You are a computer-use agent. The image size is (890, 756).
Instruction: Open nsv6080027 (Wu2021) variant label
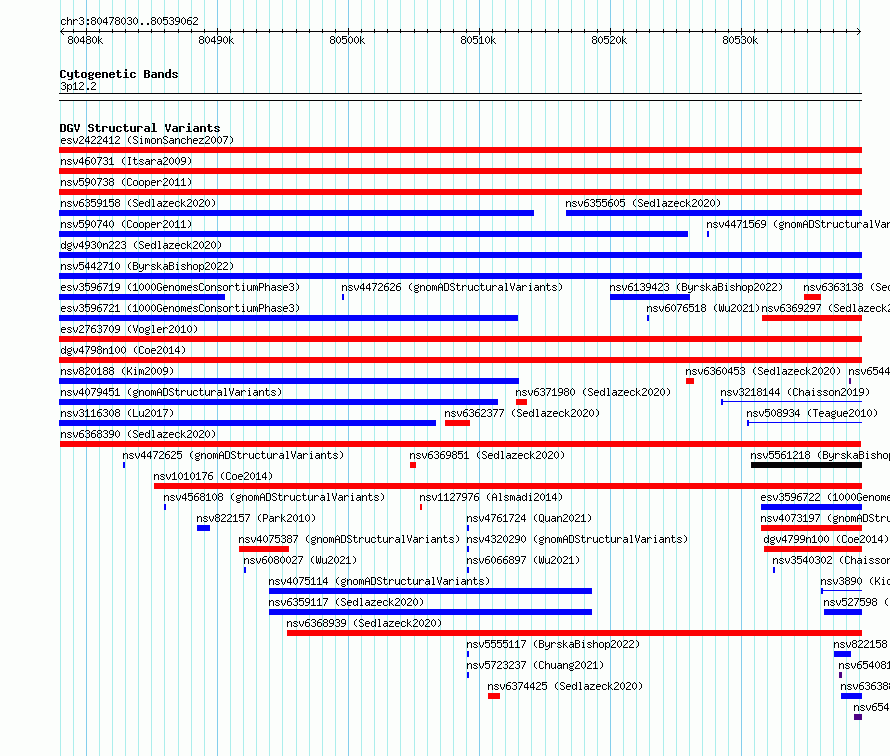300,560
